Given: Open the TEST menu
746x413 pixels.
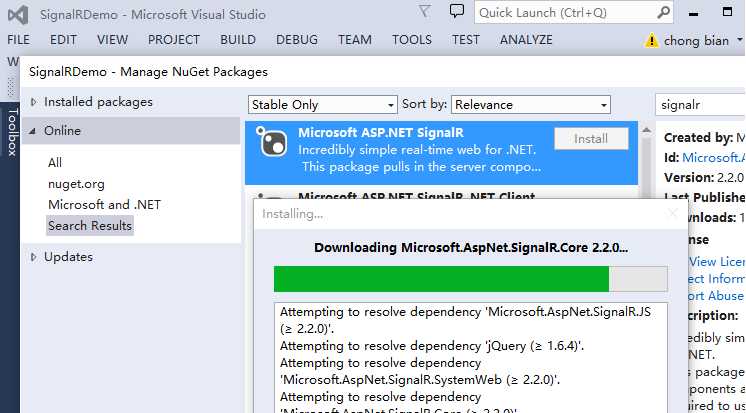Looking at the screenshot, I should point(466,40).
